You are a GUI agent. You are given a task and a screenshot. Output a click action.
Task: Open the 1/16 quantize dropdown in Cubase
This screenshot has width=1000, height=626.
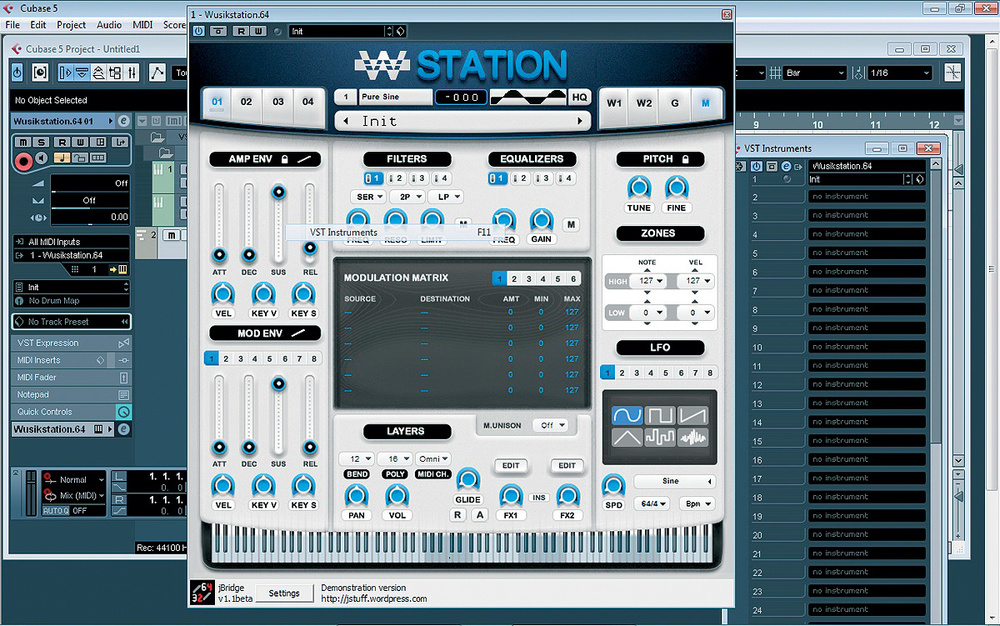900,73
